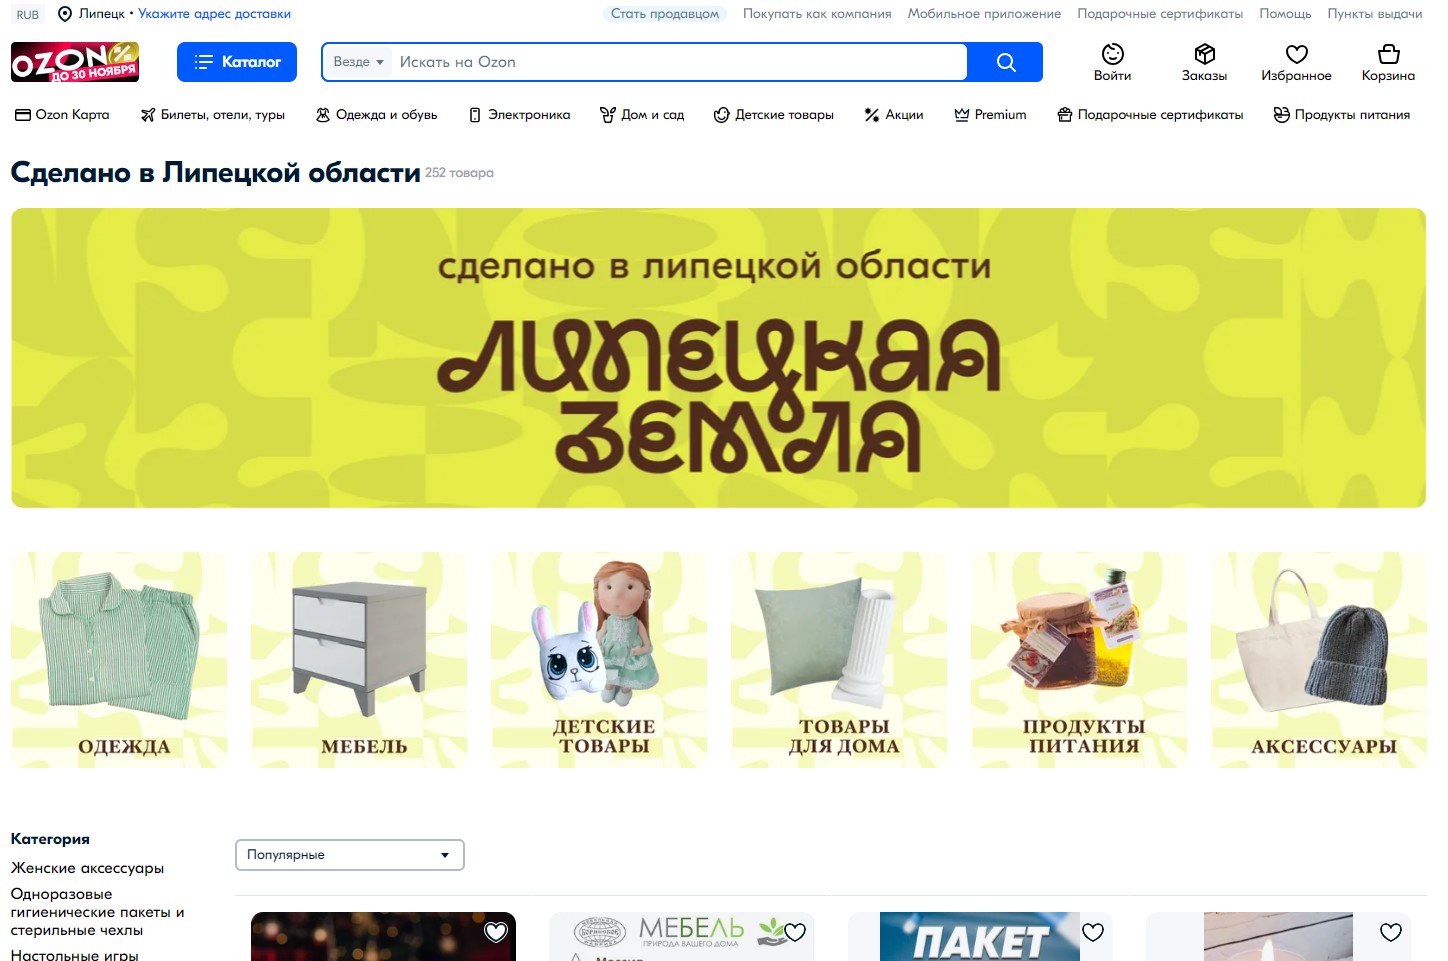Toggle favorite heart on the Мебель product card
The width and height of the screenshot is (1448, 961).
point(795,932)
